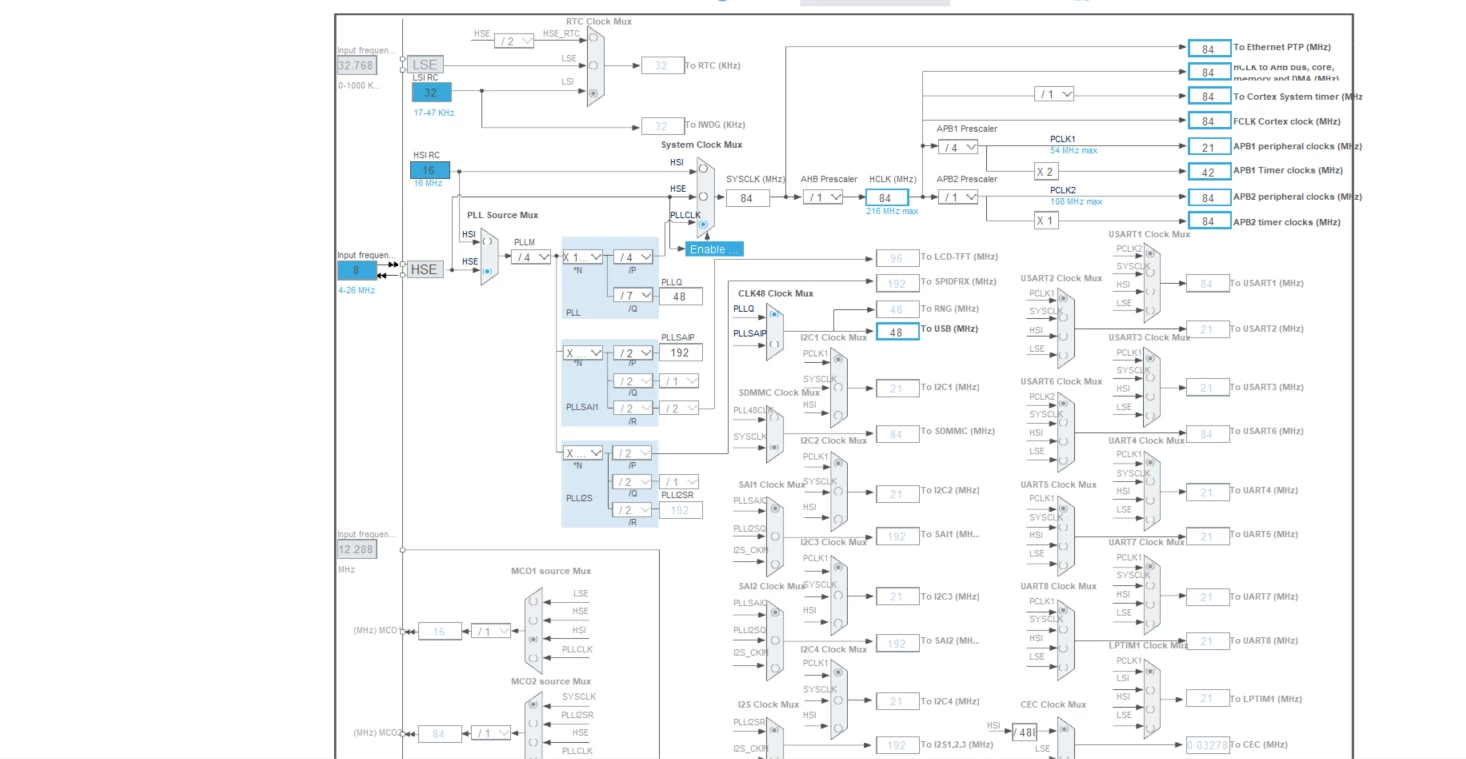Click the X 2 APB1 timer multiplier box
Viewport: 1466px width, 759px height.
click(x=1046, y=171)
